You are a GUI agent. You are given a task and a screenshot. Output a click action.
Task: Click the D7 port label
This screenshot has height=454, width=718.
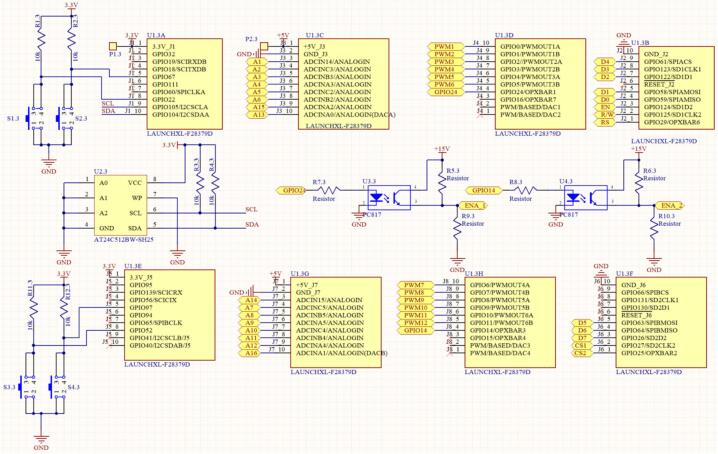tap(582, 338)
